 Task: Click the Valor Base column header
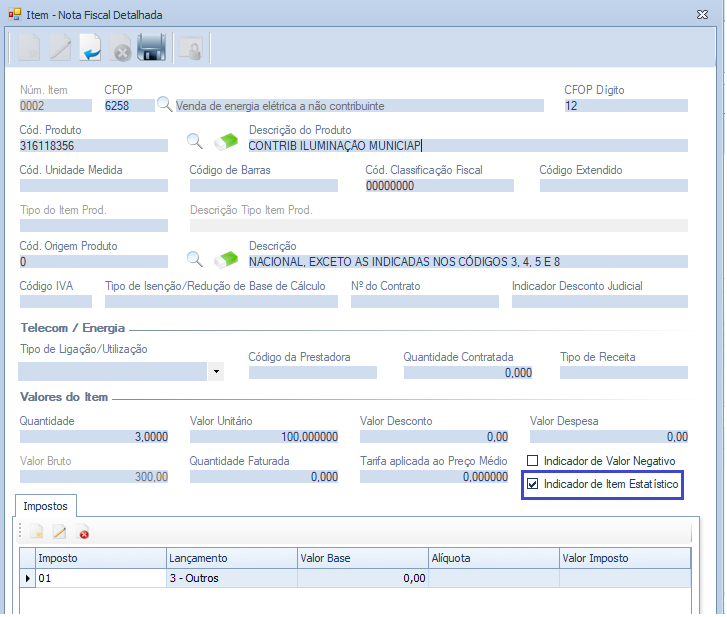362,558
